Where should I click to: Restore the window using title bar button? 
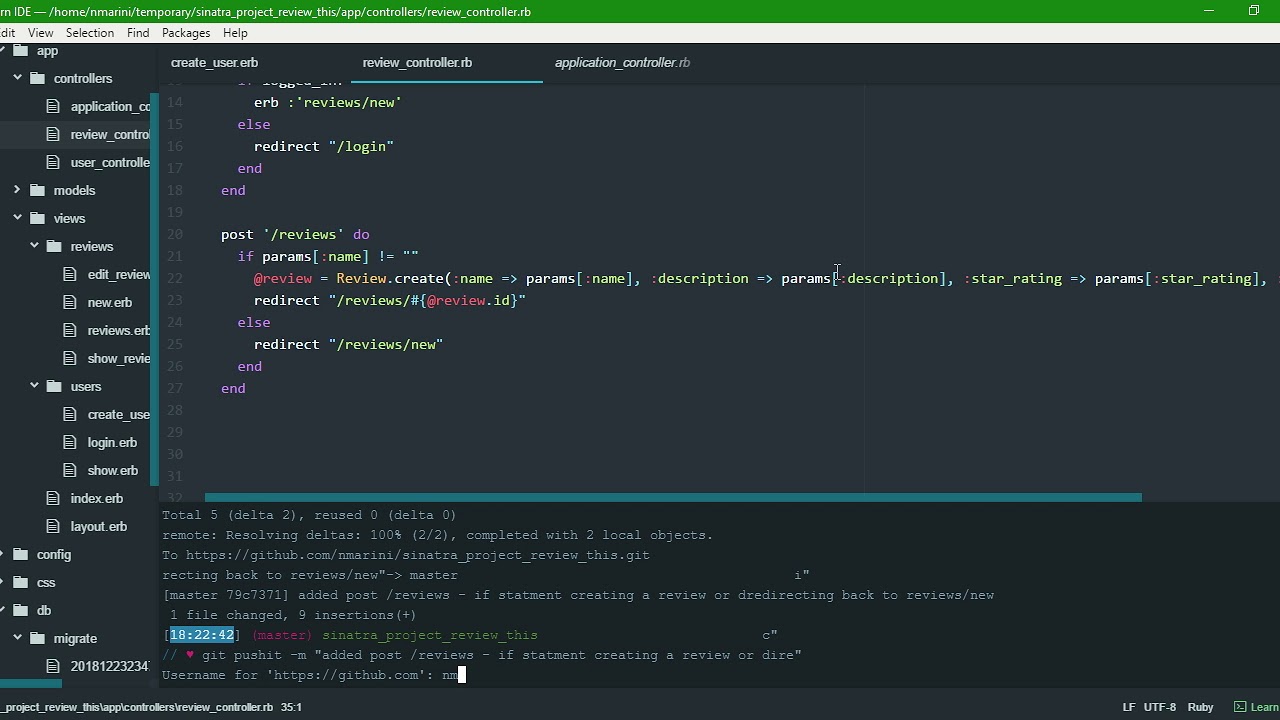click(1254, 11)
